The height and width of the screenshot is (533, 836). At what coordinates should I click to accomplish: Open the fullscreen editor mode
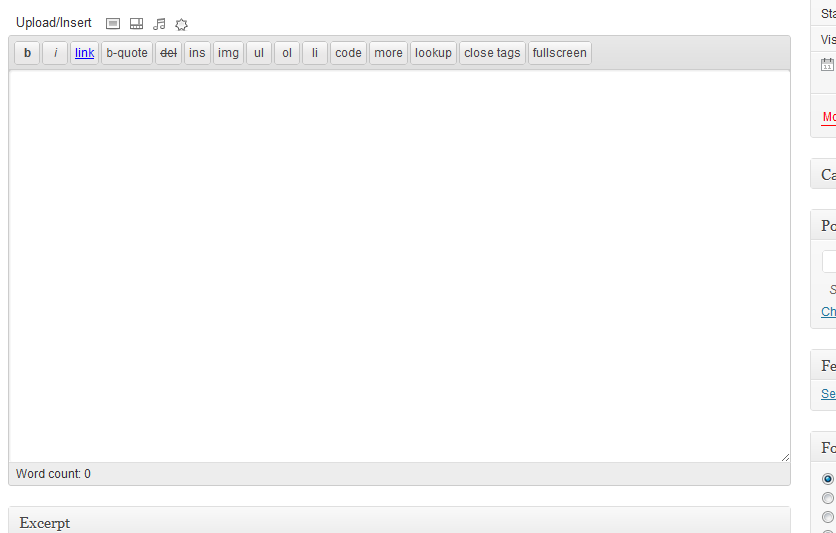click(x=559, y=53)
